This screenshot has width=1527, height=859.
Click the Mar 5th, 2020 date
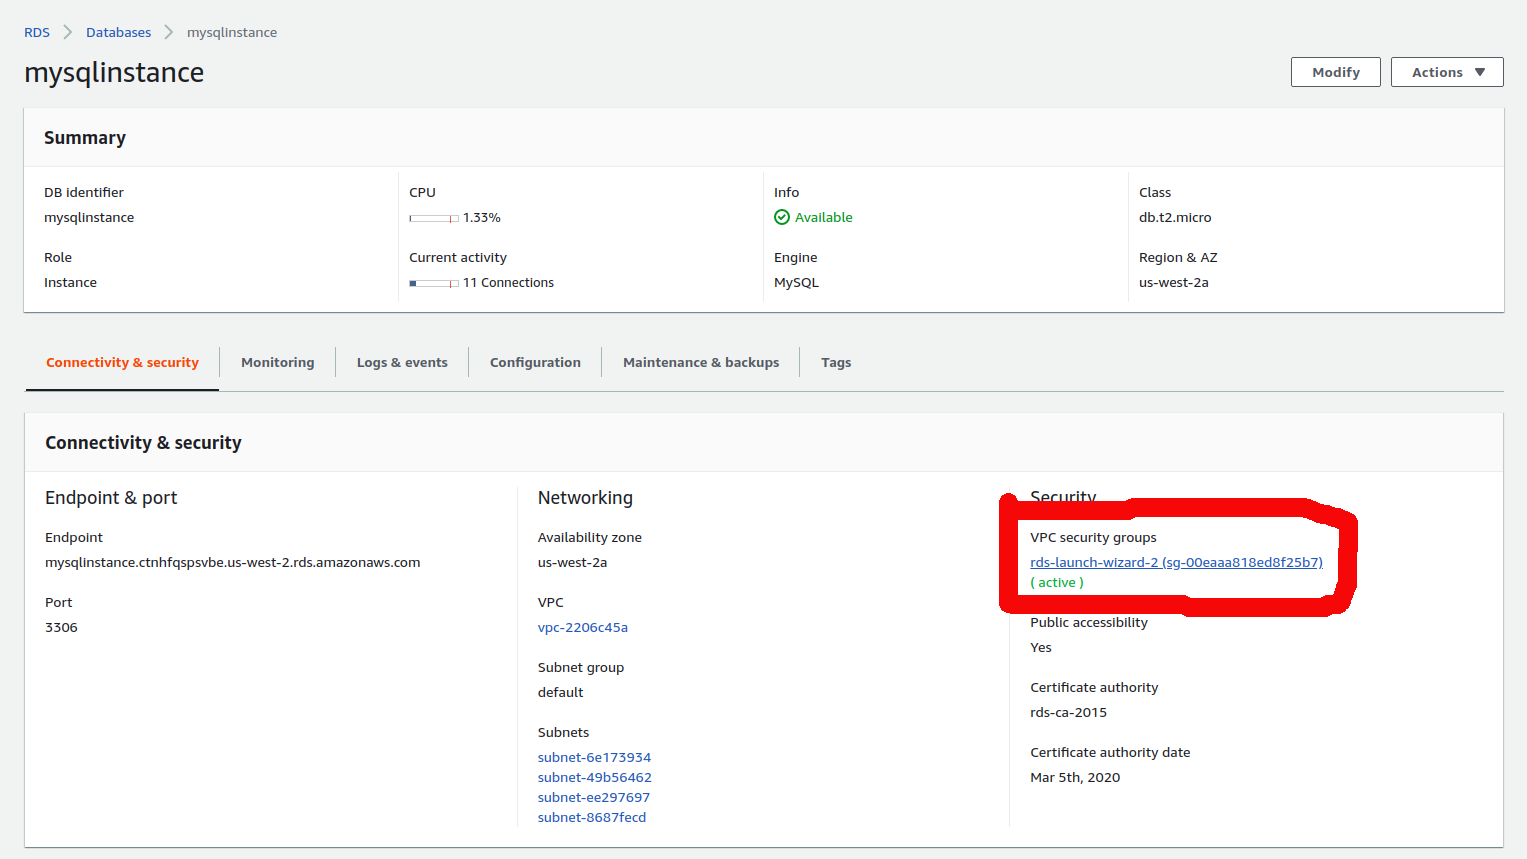coord(1075,777)
